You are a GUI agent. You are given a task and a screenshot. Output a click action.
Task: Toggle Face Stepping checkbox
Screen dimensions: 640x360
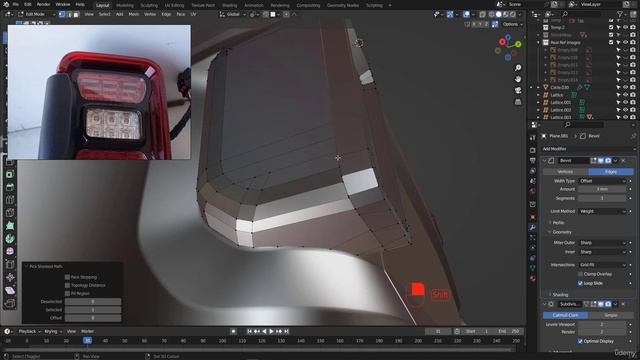67,277
